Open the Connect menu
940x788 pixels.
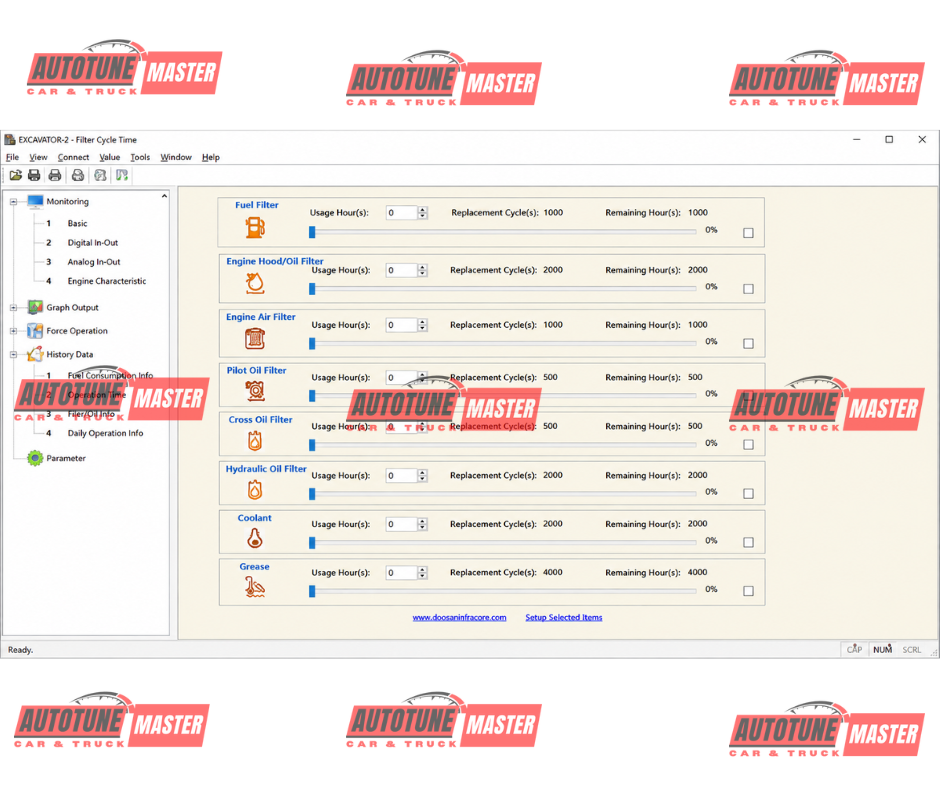click(x=73, y=157)
